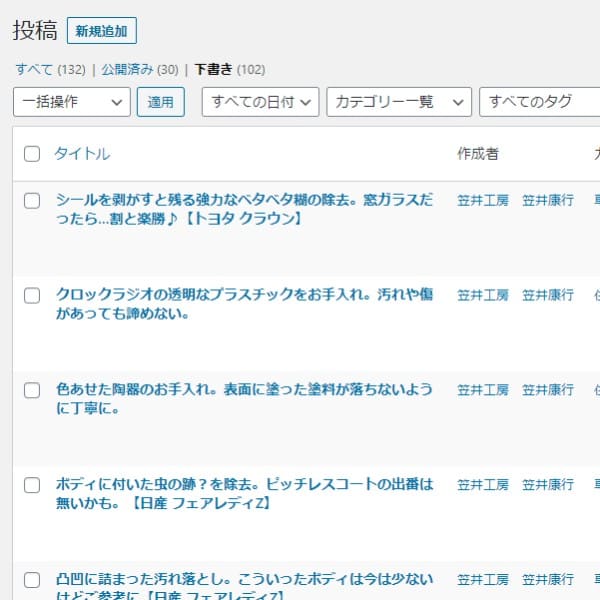Viewport: 600px width, 600px height.
Task: Sort posts by タイトル column header
Action: (82, 154)
